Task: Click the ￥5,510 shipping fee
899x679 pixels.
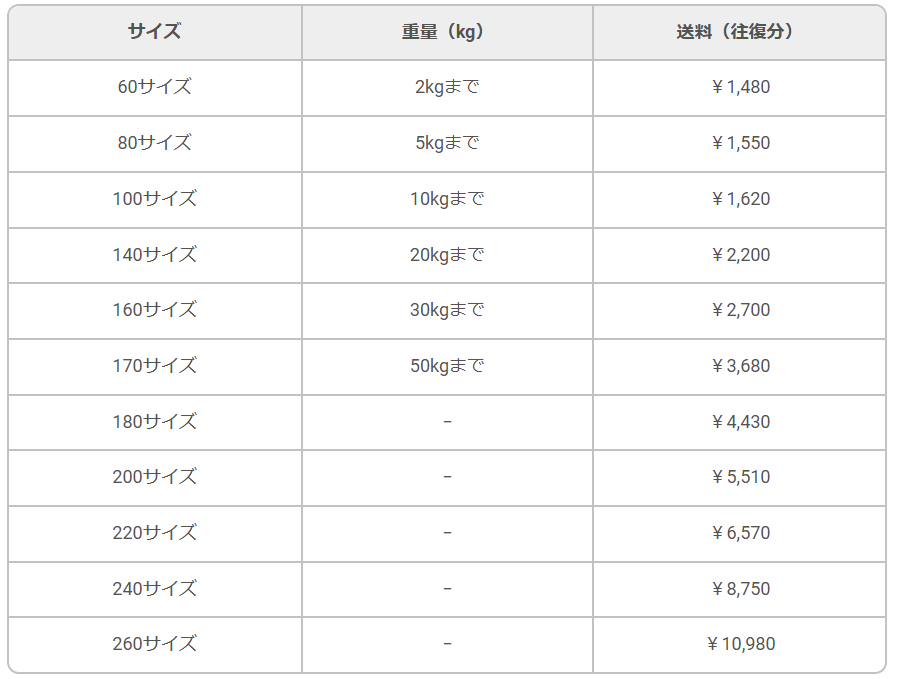Action: (x=739, y=477)
